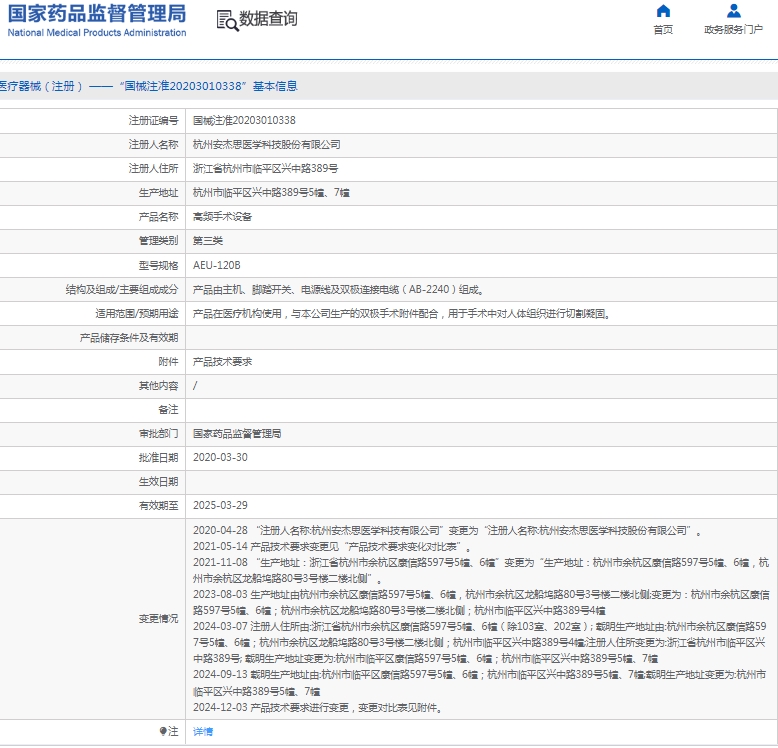The image size is (778, 748).
Task: Click management class 第三类
Action: (x=208, y=241)
